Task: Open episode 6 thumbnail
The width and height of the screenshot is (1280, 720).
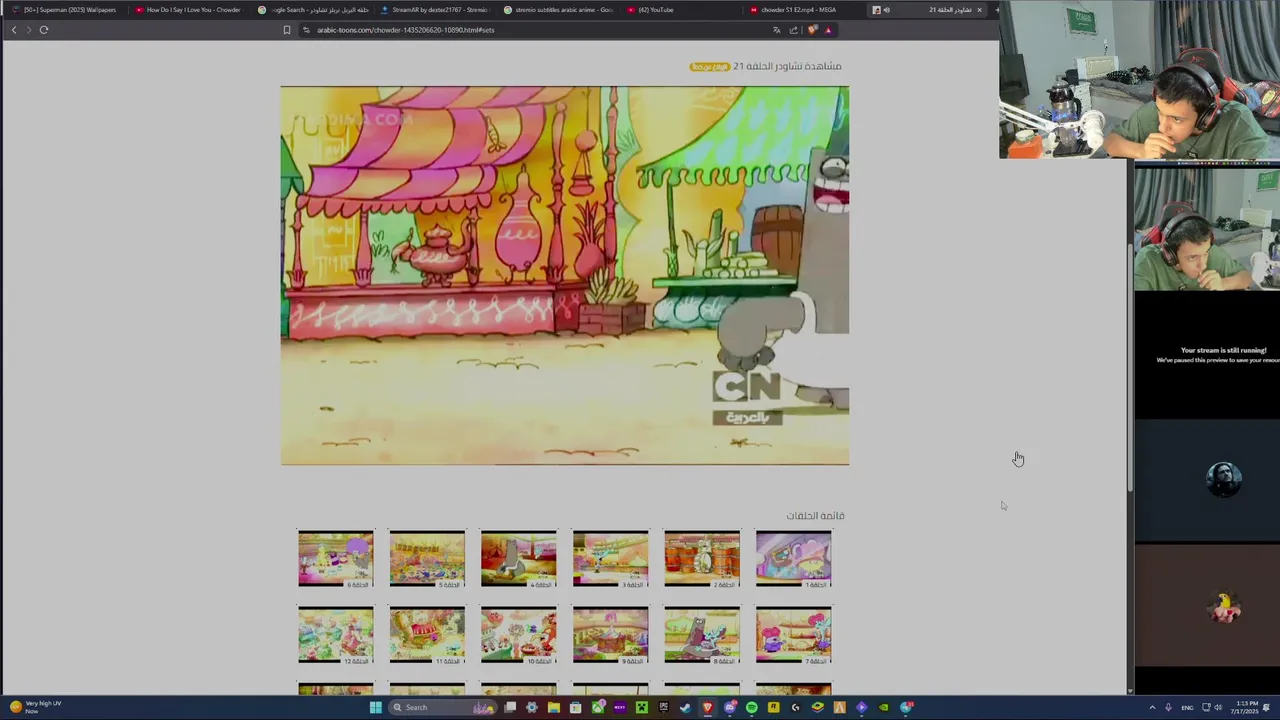Action: pyautogui.click(x=335, y=558)
